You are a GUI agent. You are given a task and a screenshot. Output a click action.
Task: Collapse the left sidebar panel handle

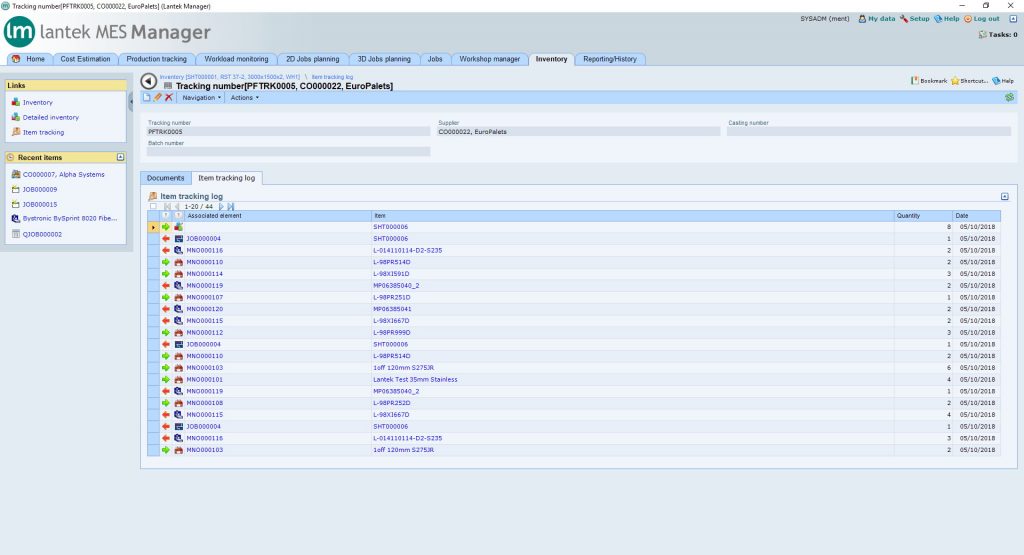131,101
